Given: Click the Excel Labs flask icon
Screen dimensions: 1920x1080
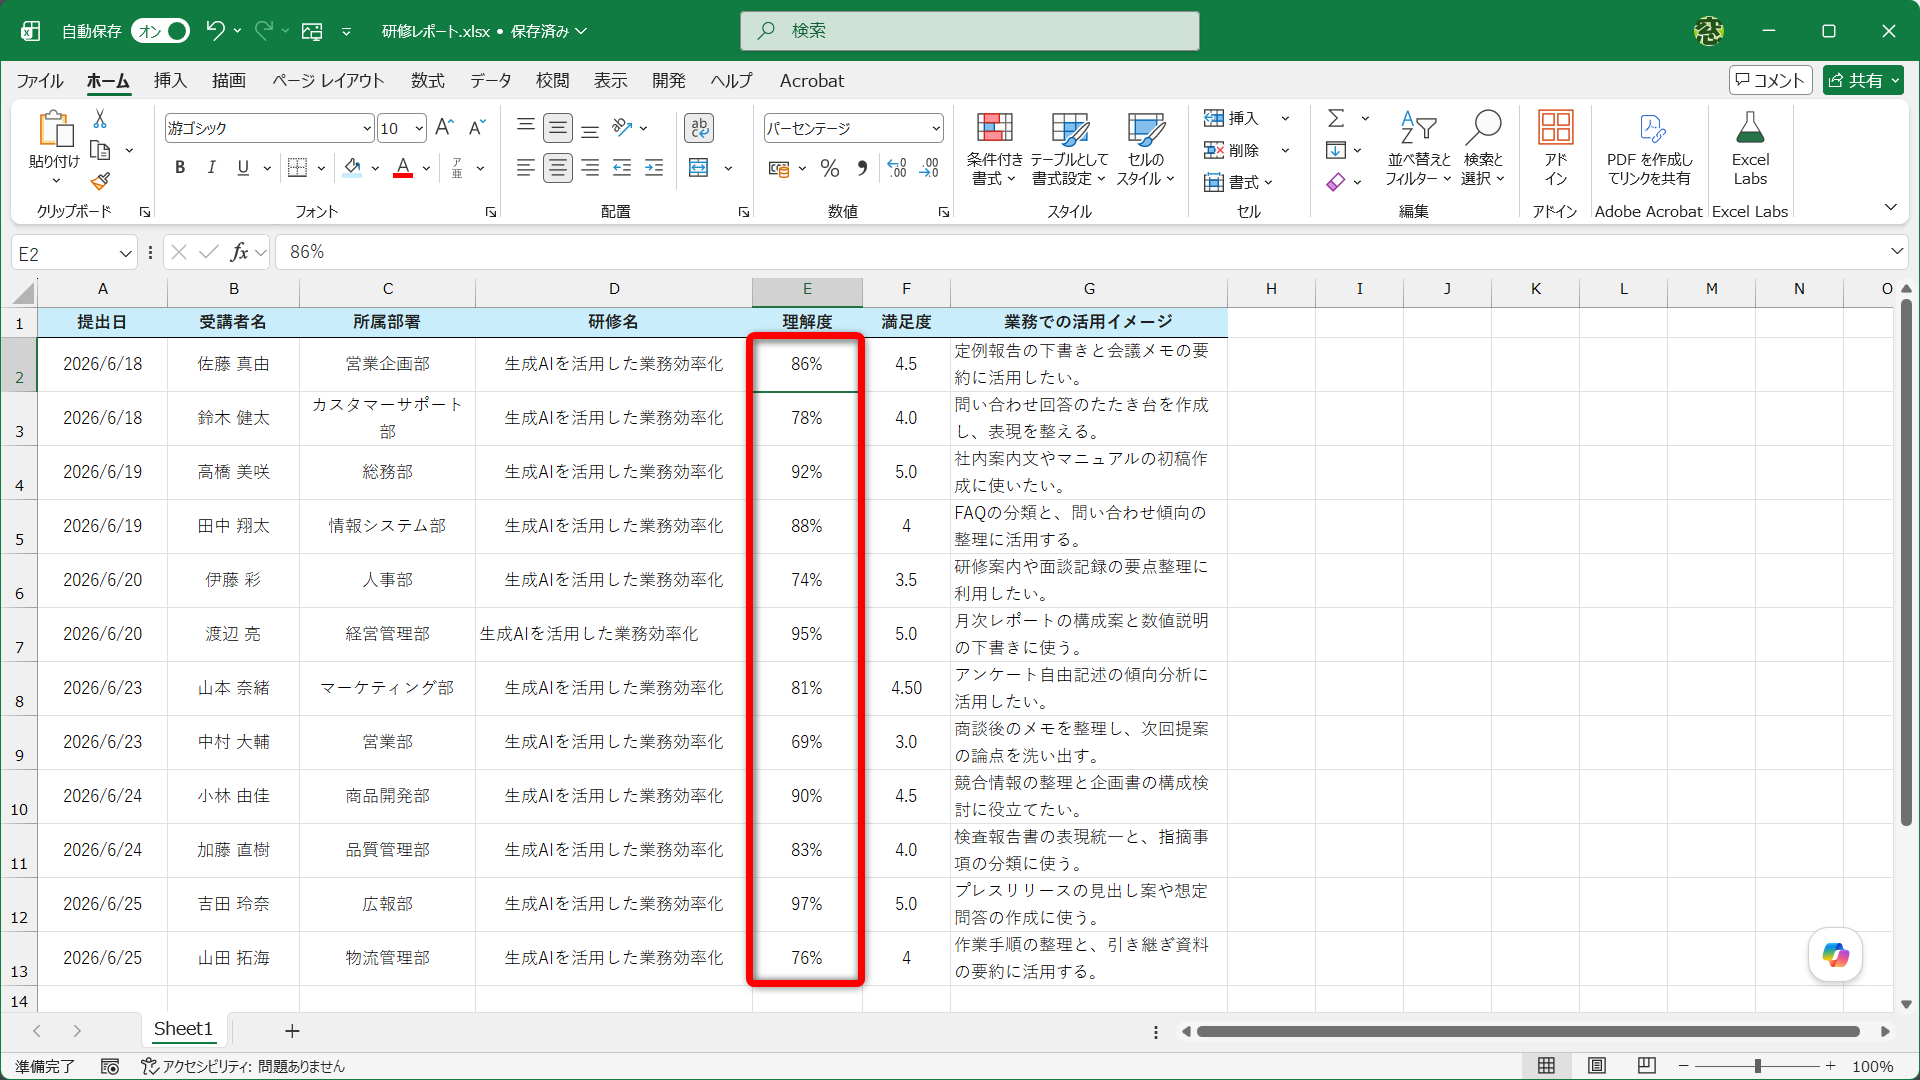Looking at the screenshot, I should 1750,148.
